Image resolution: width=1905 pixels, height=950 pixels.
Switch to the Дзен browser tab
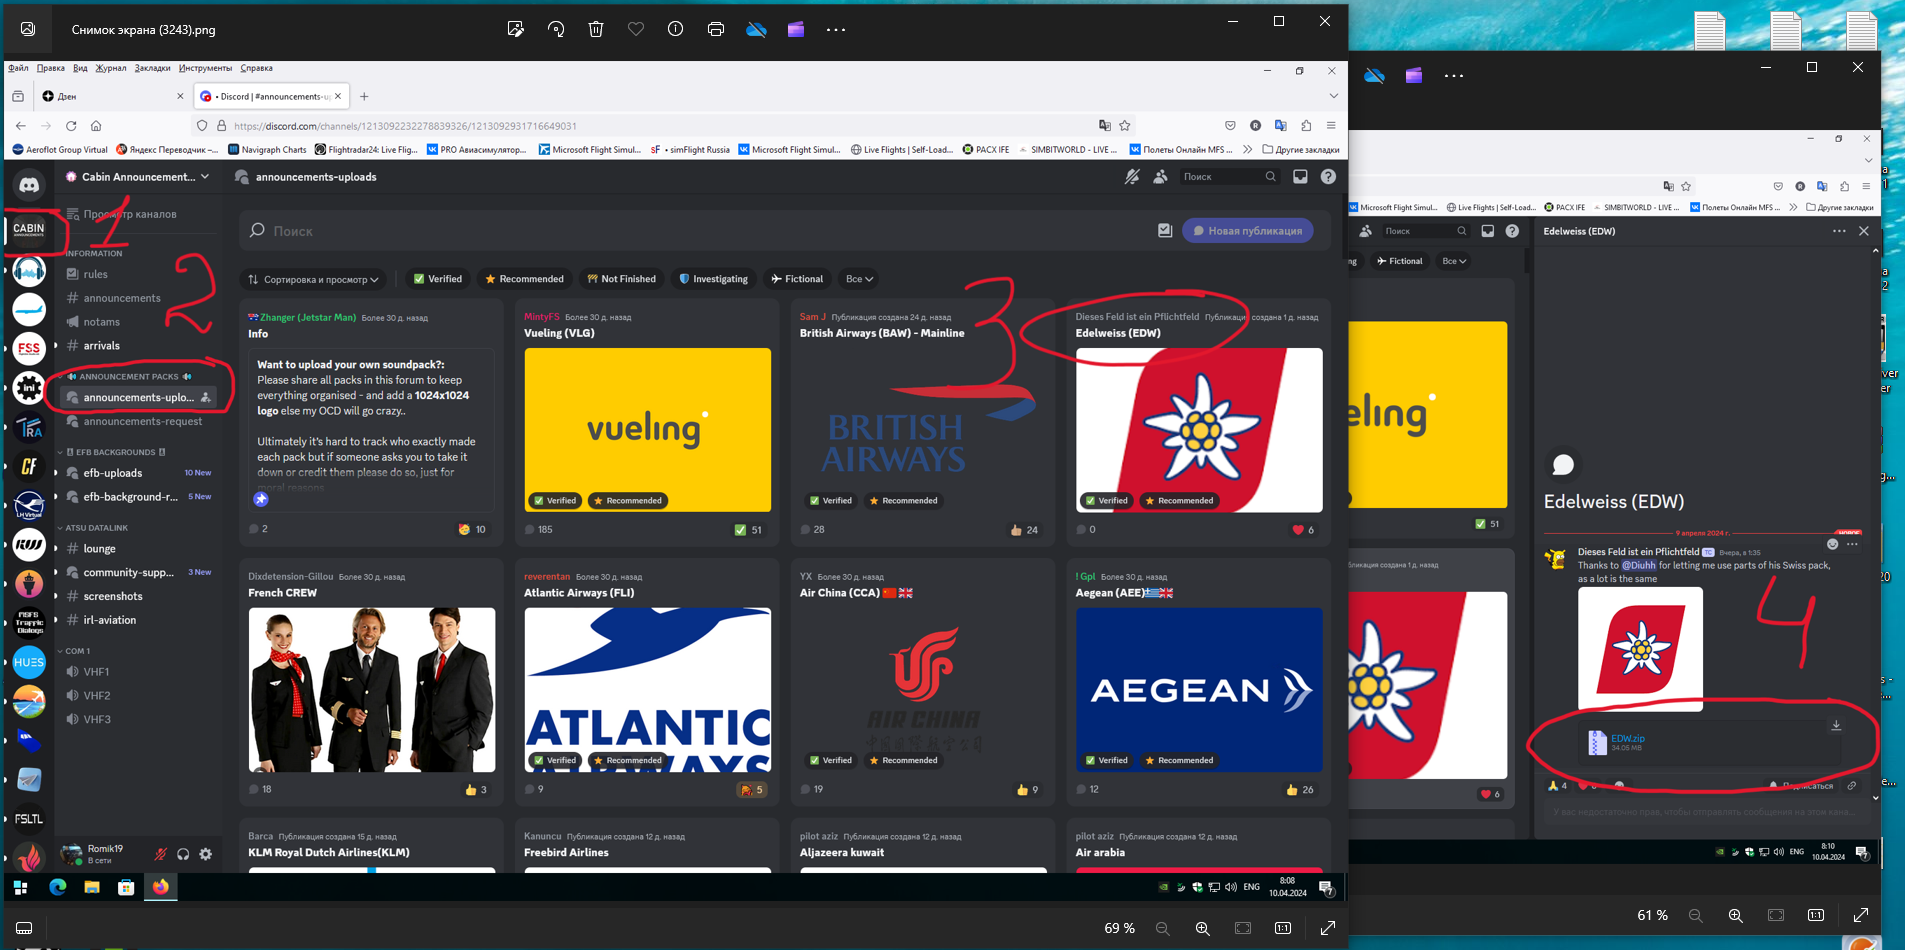coord(110,96)
